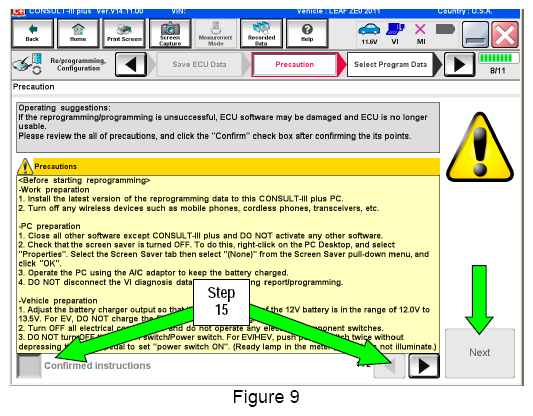Click the '-PC preparation' heading
The image size is (533, 416).
pyautogui.click(x=50, y=226)
